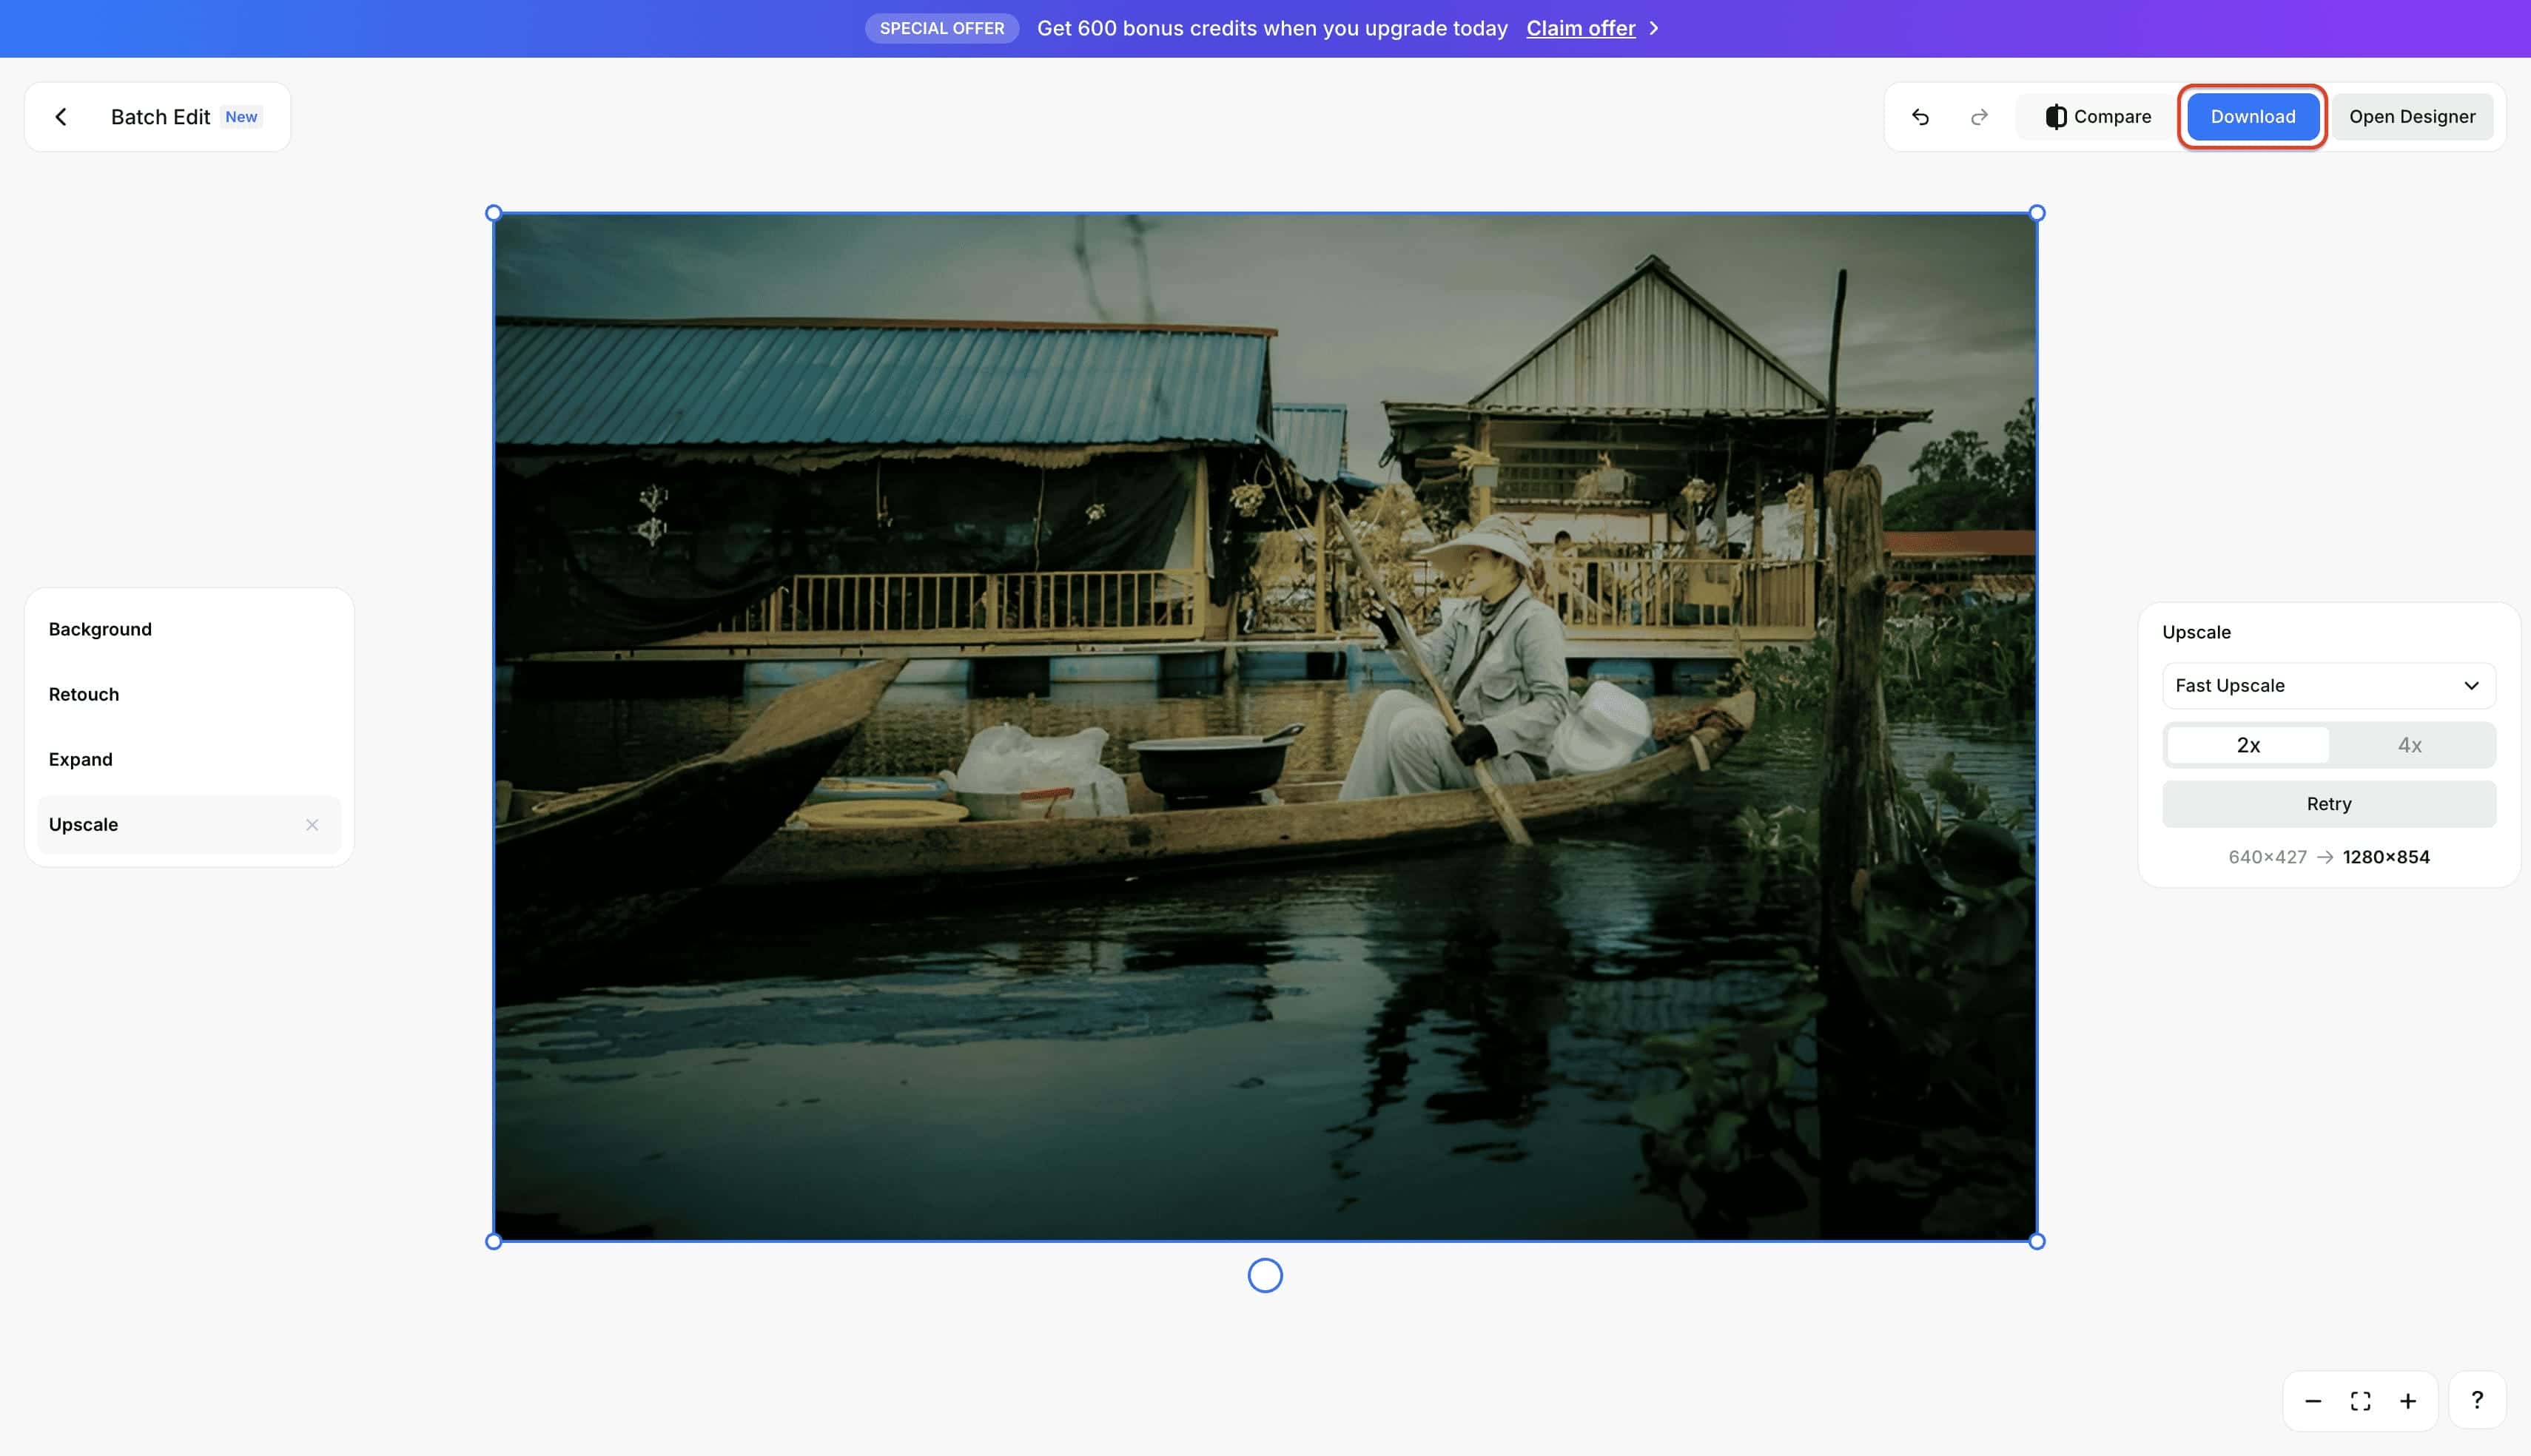Select the 4x upscale option
Viewport: 2531px width, 1456px height.
pyautogui.click(x=2409, y=745)
